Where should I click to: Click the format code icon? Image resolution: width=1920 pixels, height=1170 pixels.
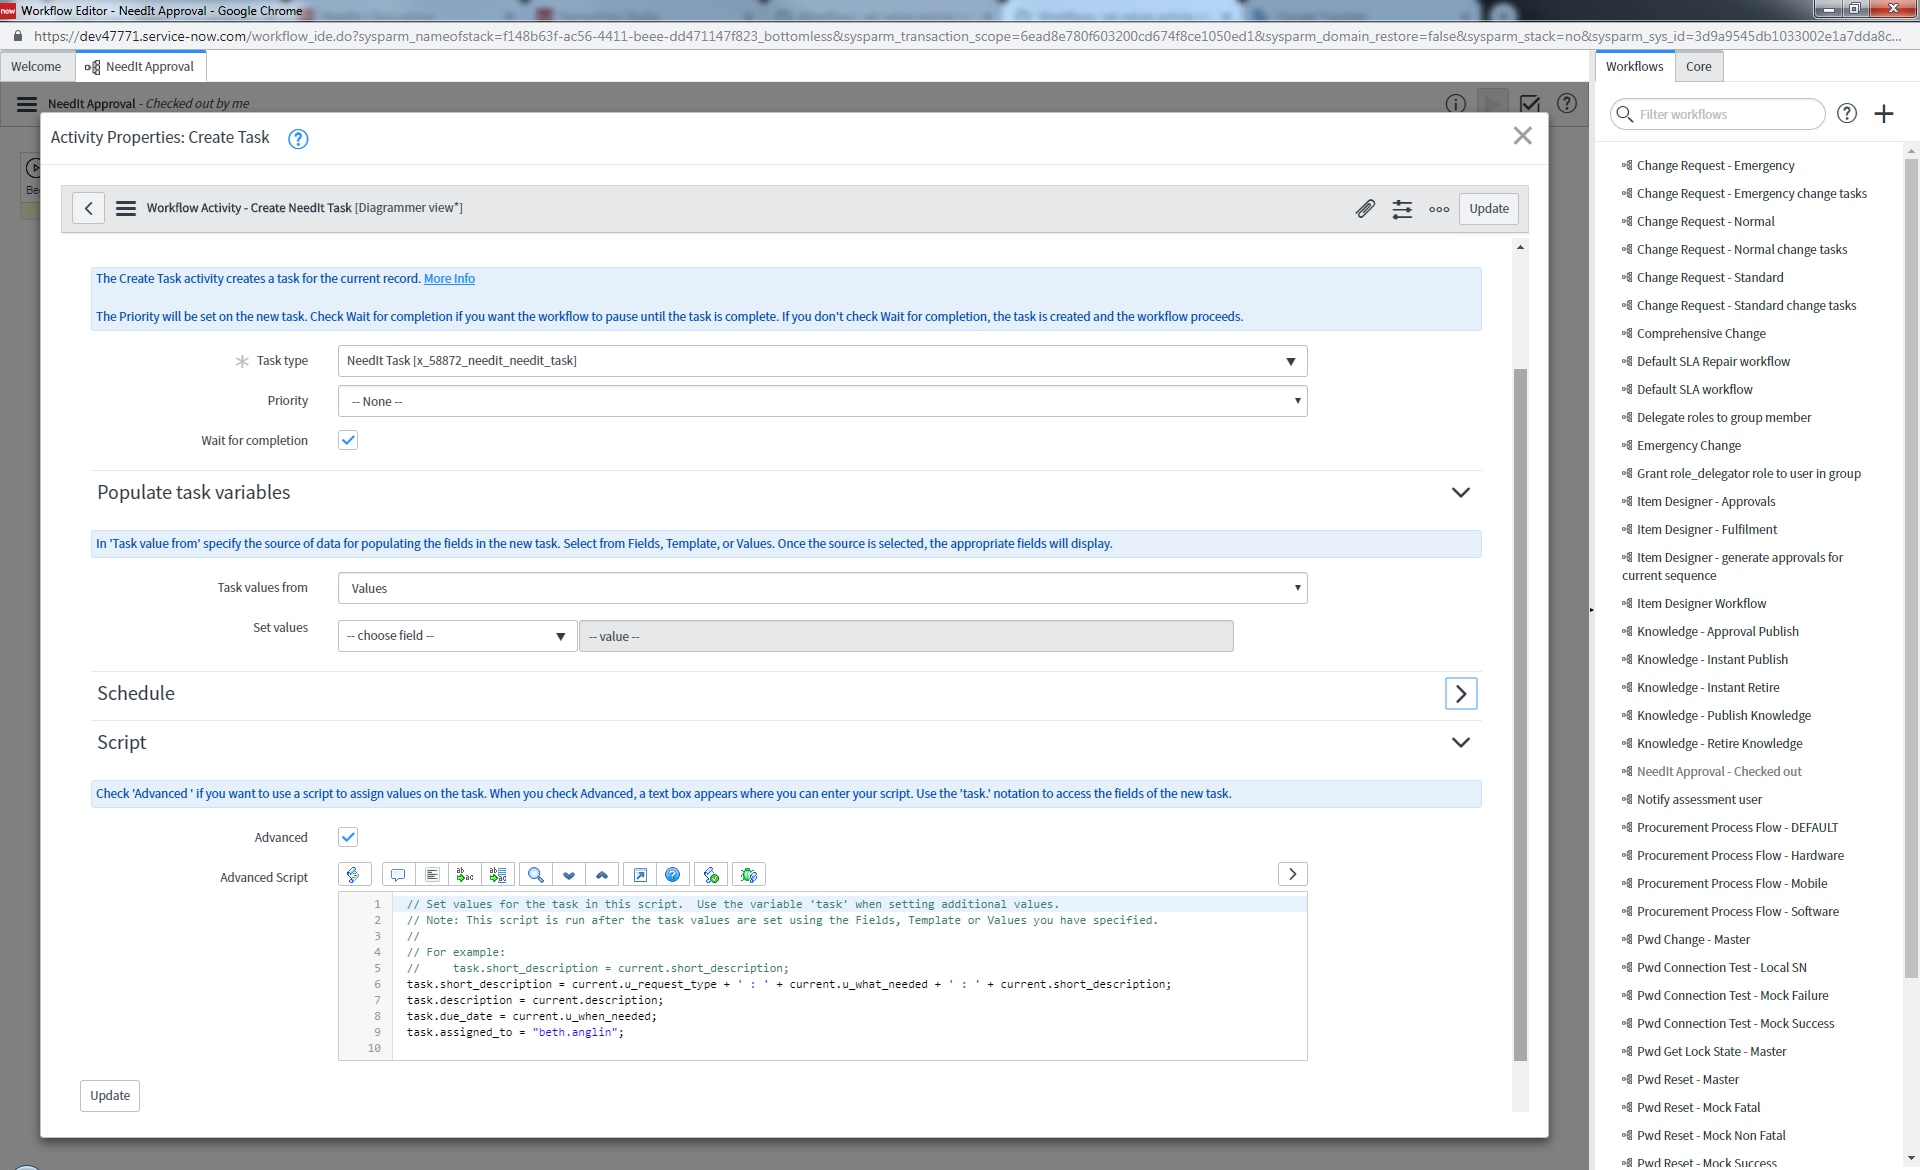tap(432, 875)
